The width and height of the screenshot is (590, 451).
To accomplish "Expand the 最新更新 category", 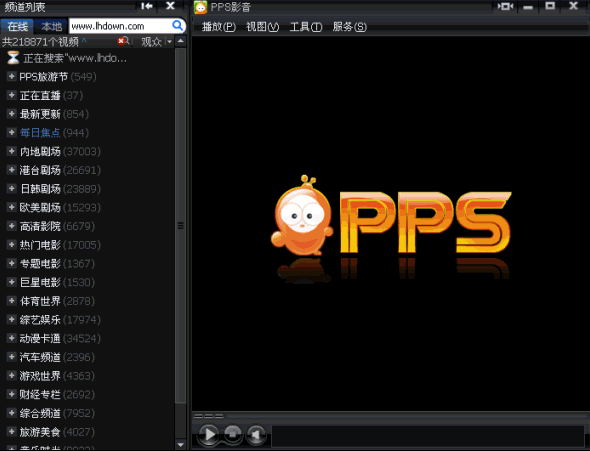I will coord(11,114).
